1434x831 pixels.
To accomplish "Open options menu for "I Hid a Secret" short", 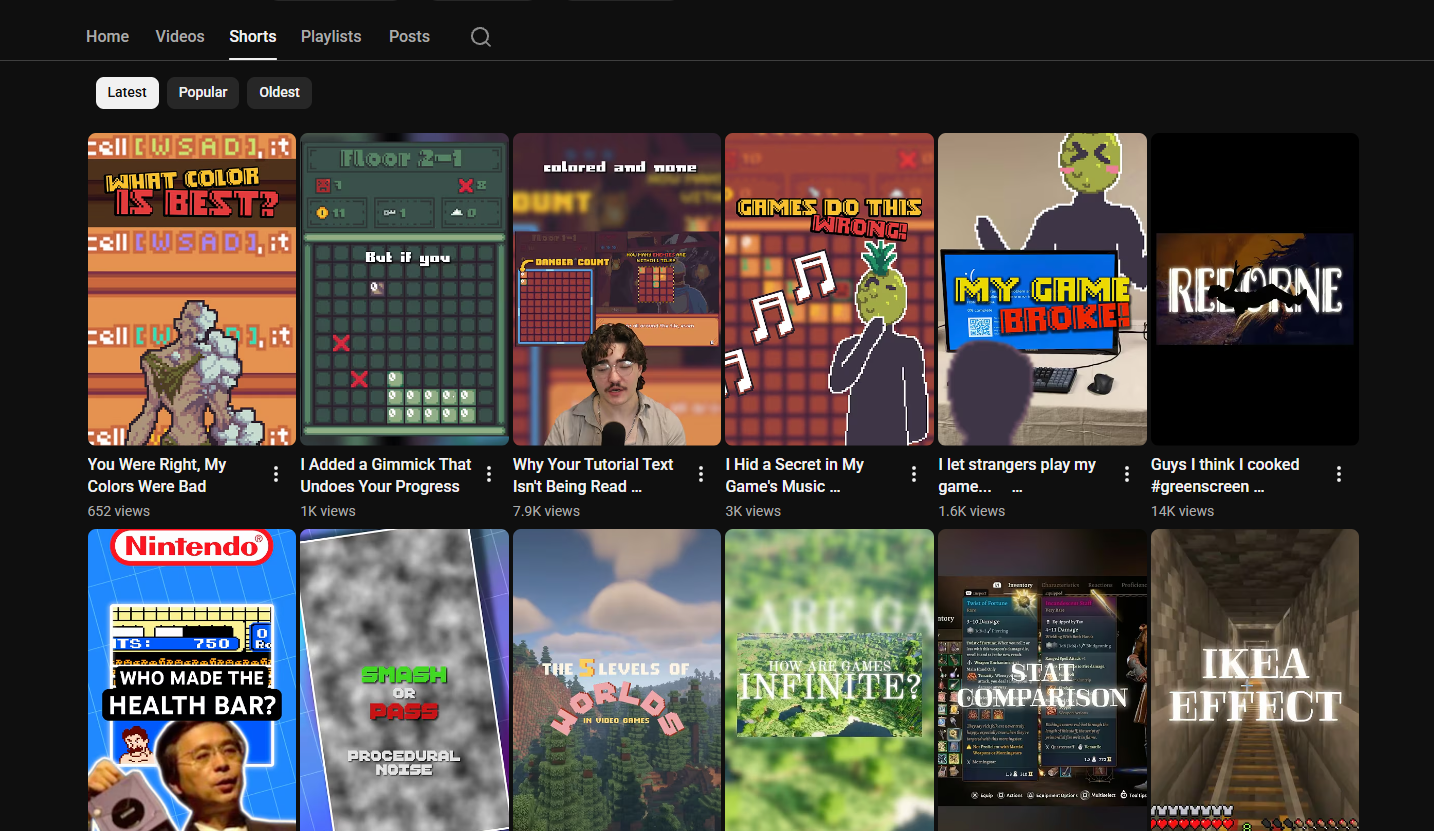I will 914,474.
